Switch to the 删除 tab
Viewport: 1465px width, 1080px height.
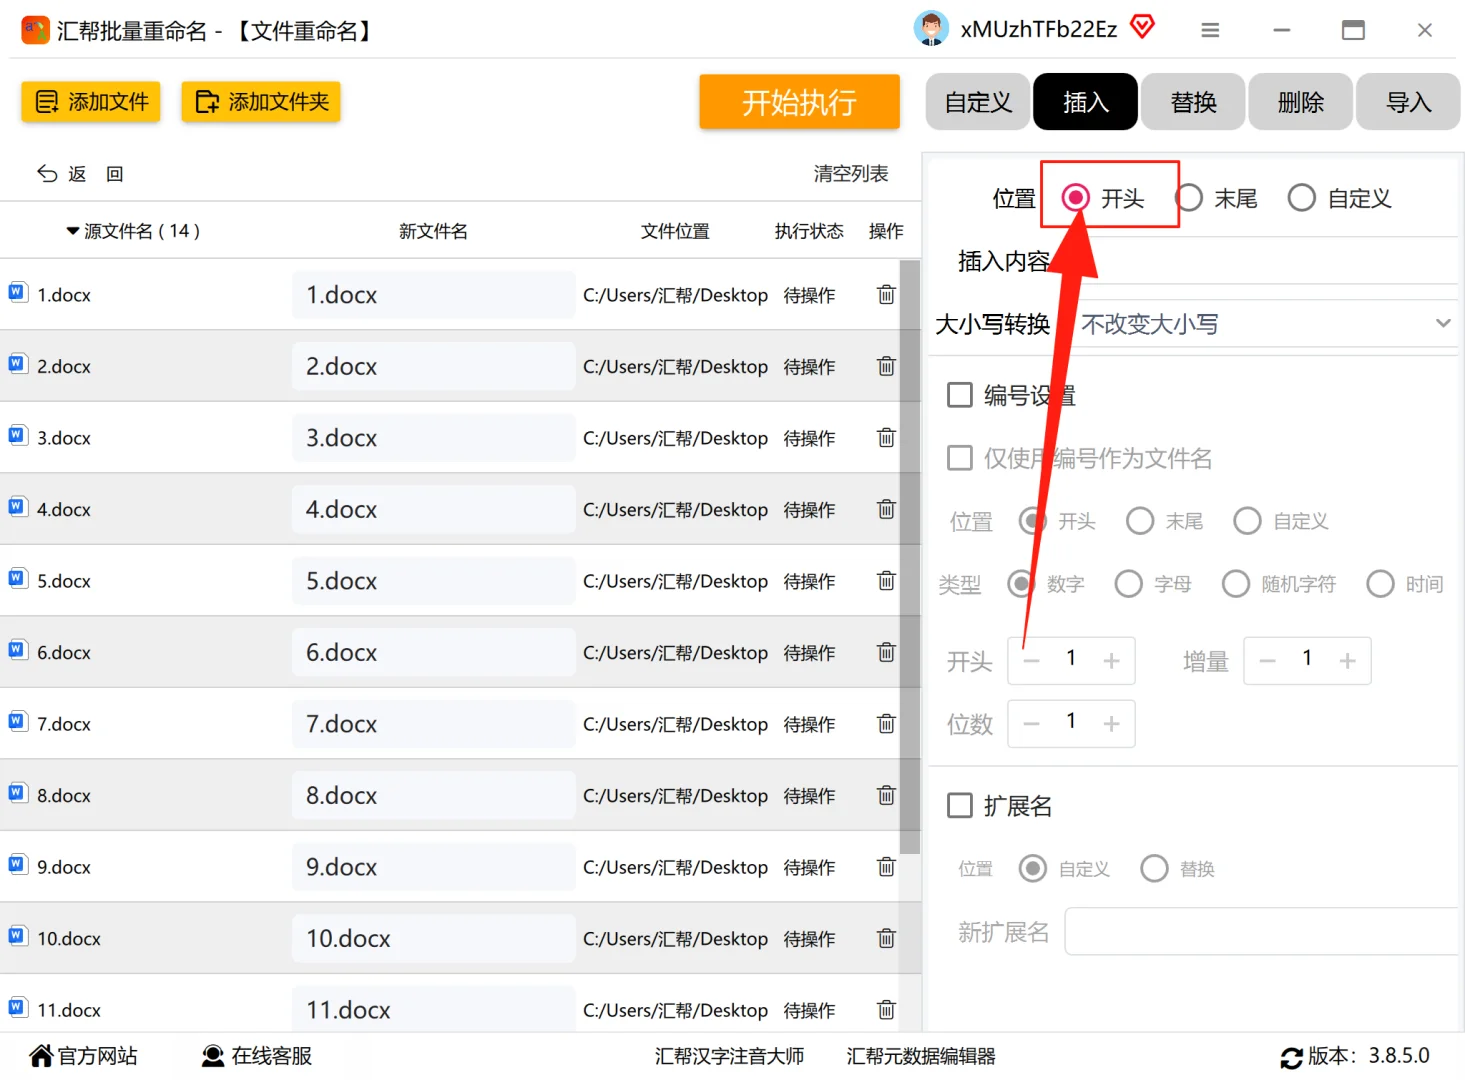pyautogui.click(x=1300, y=101)
